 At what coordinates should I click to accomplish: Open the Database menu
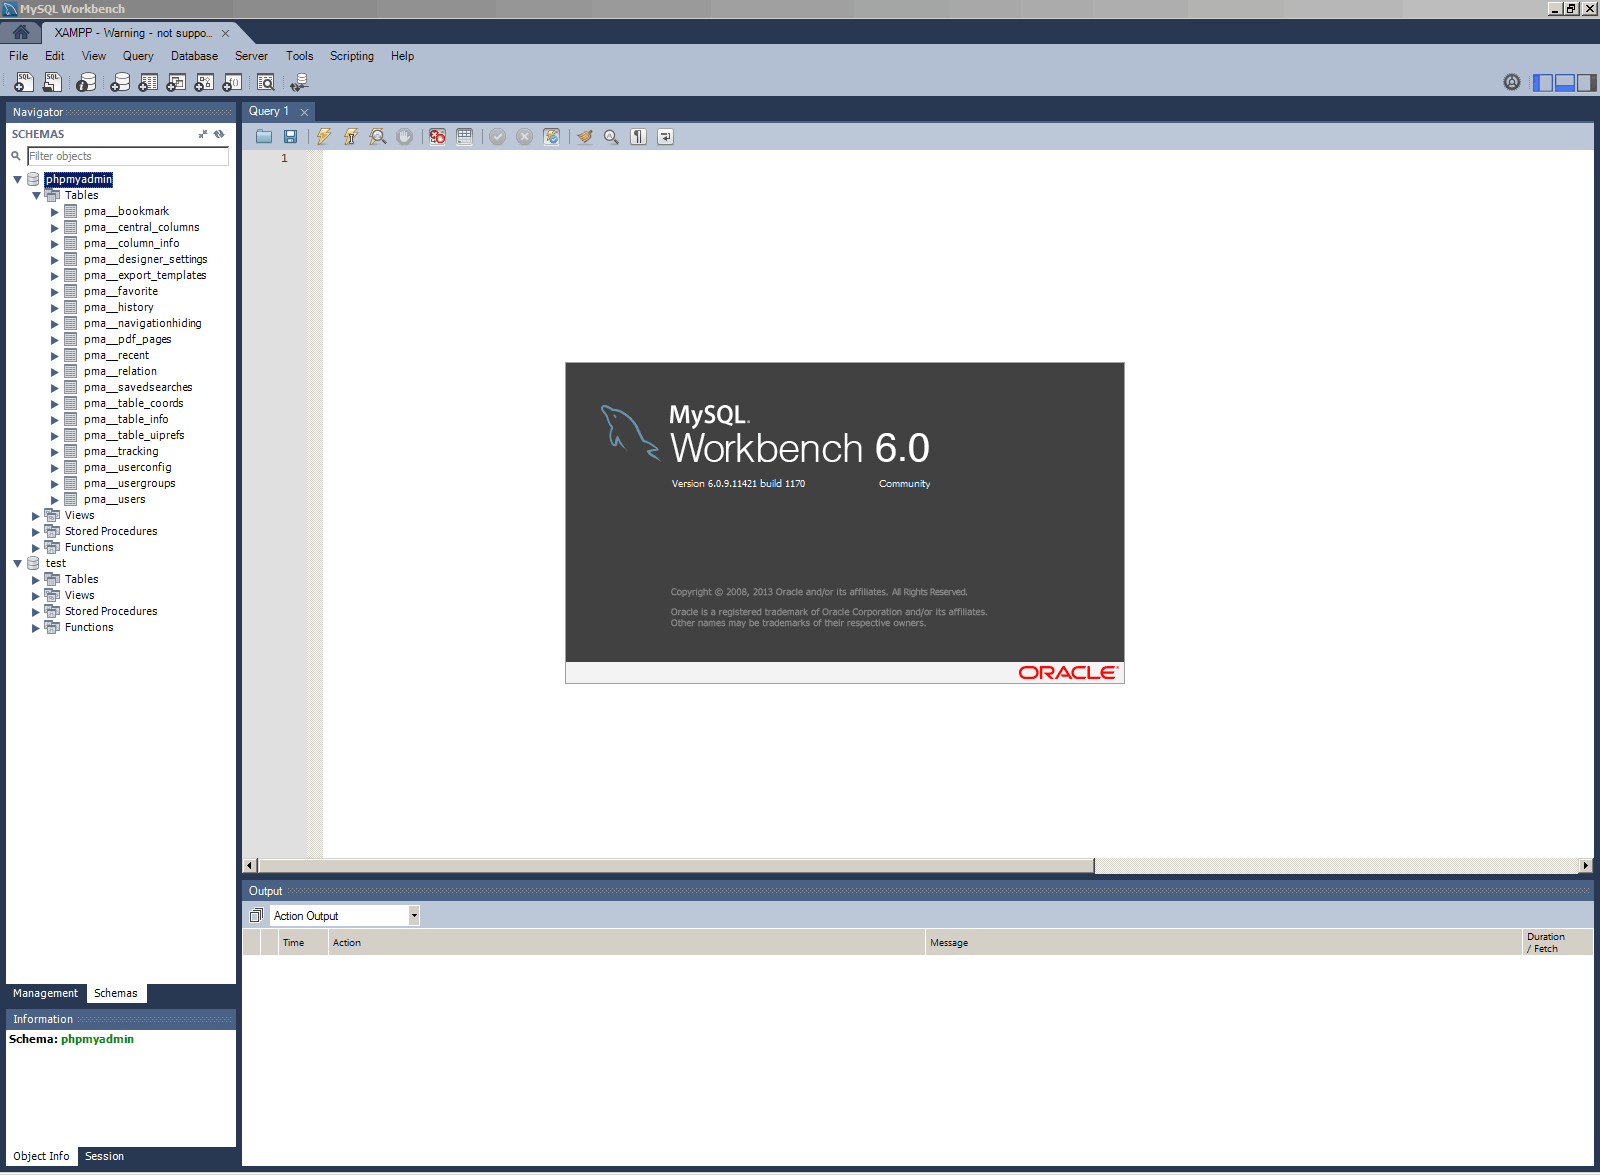point(194,56)
